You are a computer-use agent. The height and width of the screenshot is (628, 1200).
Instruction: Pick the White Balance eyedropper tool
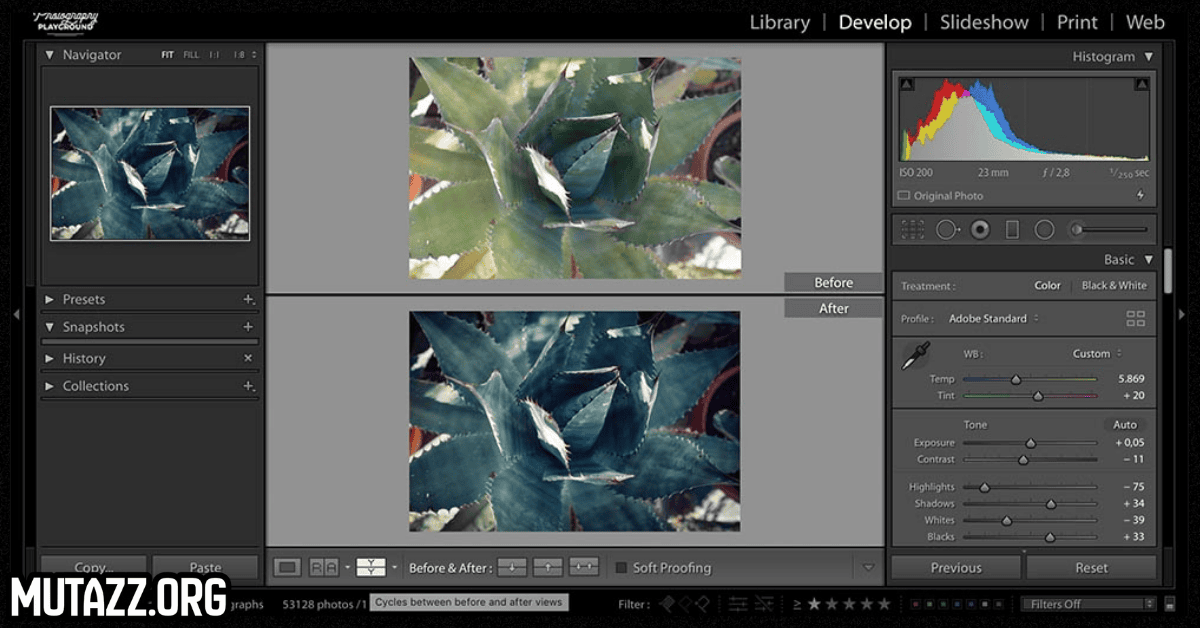click(x=915, y=357)
